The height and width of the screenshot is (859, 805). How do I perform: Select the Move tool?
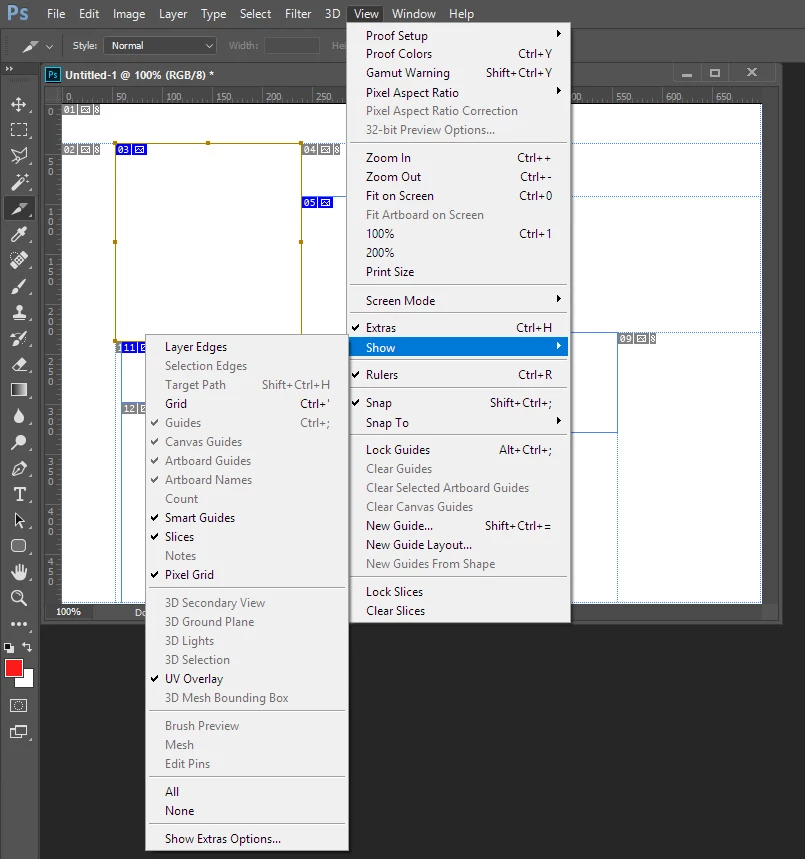point(19,104)
